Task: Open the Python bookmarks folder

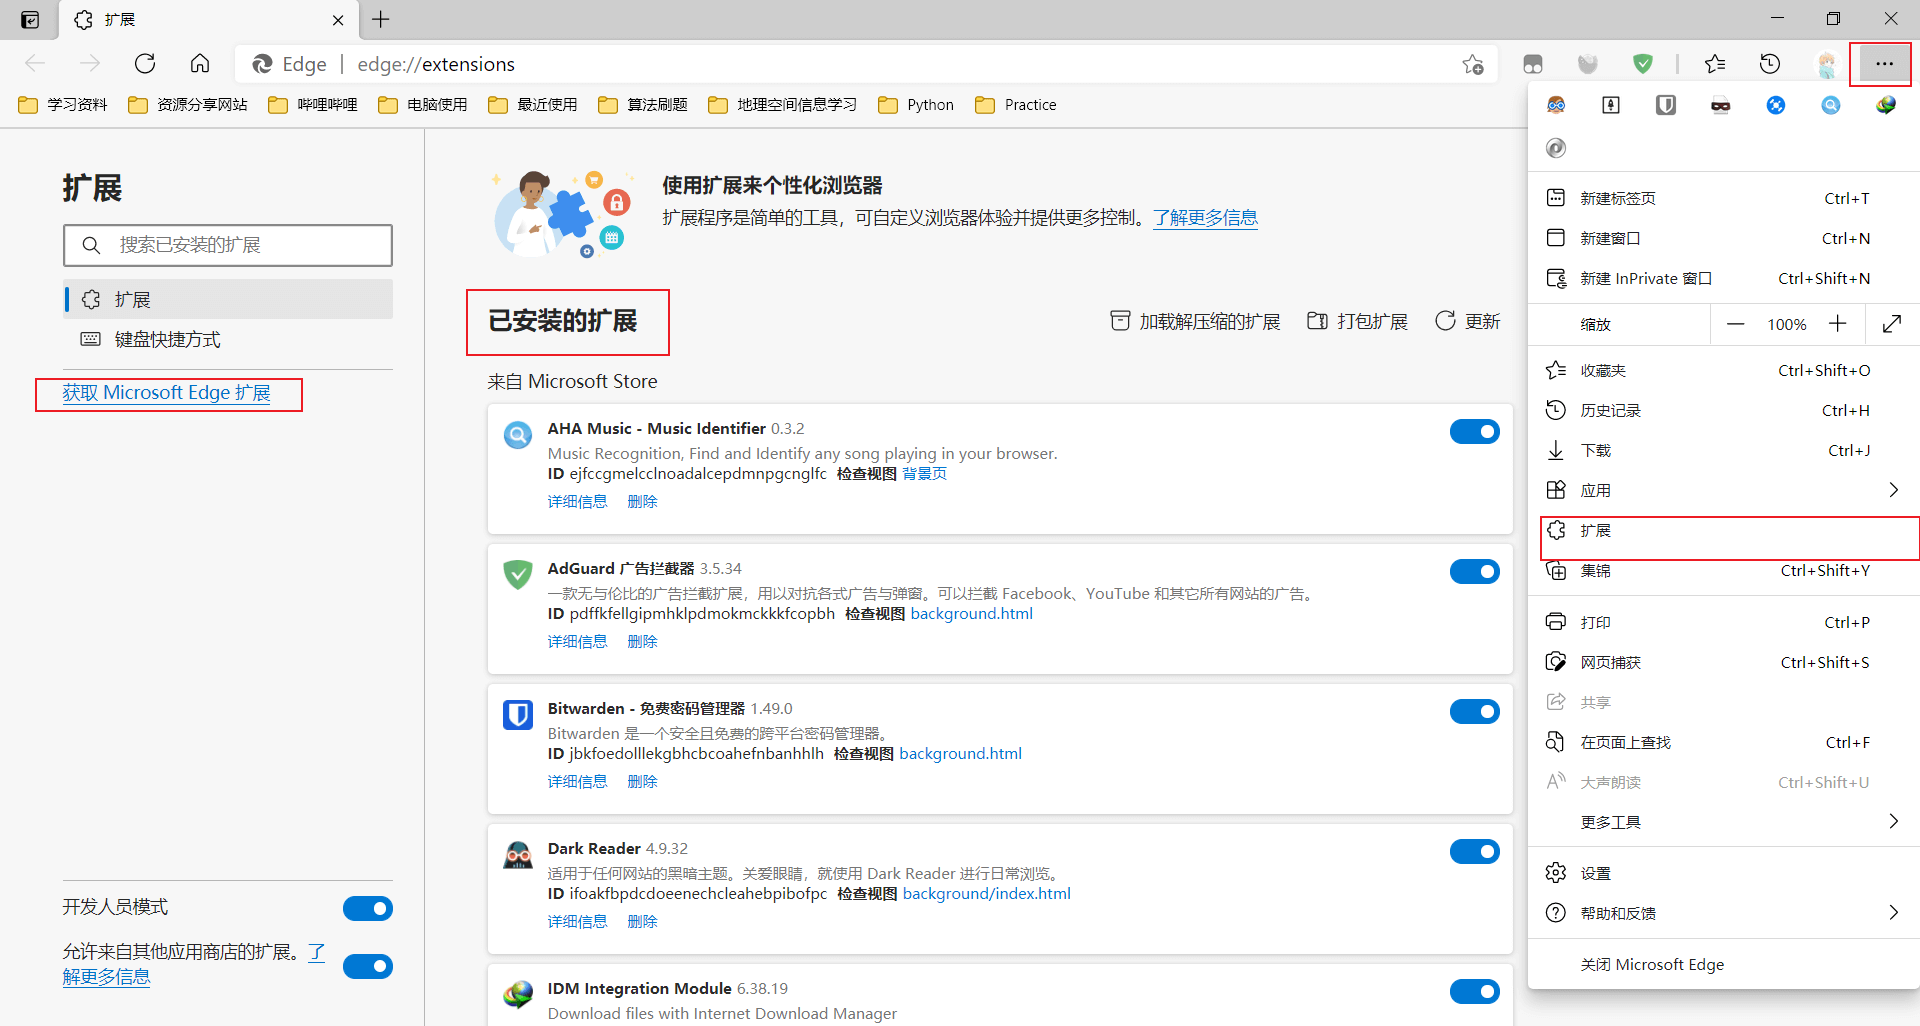Action: (916, 105)
